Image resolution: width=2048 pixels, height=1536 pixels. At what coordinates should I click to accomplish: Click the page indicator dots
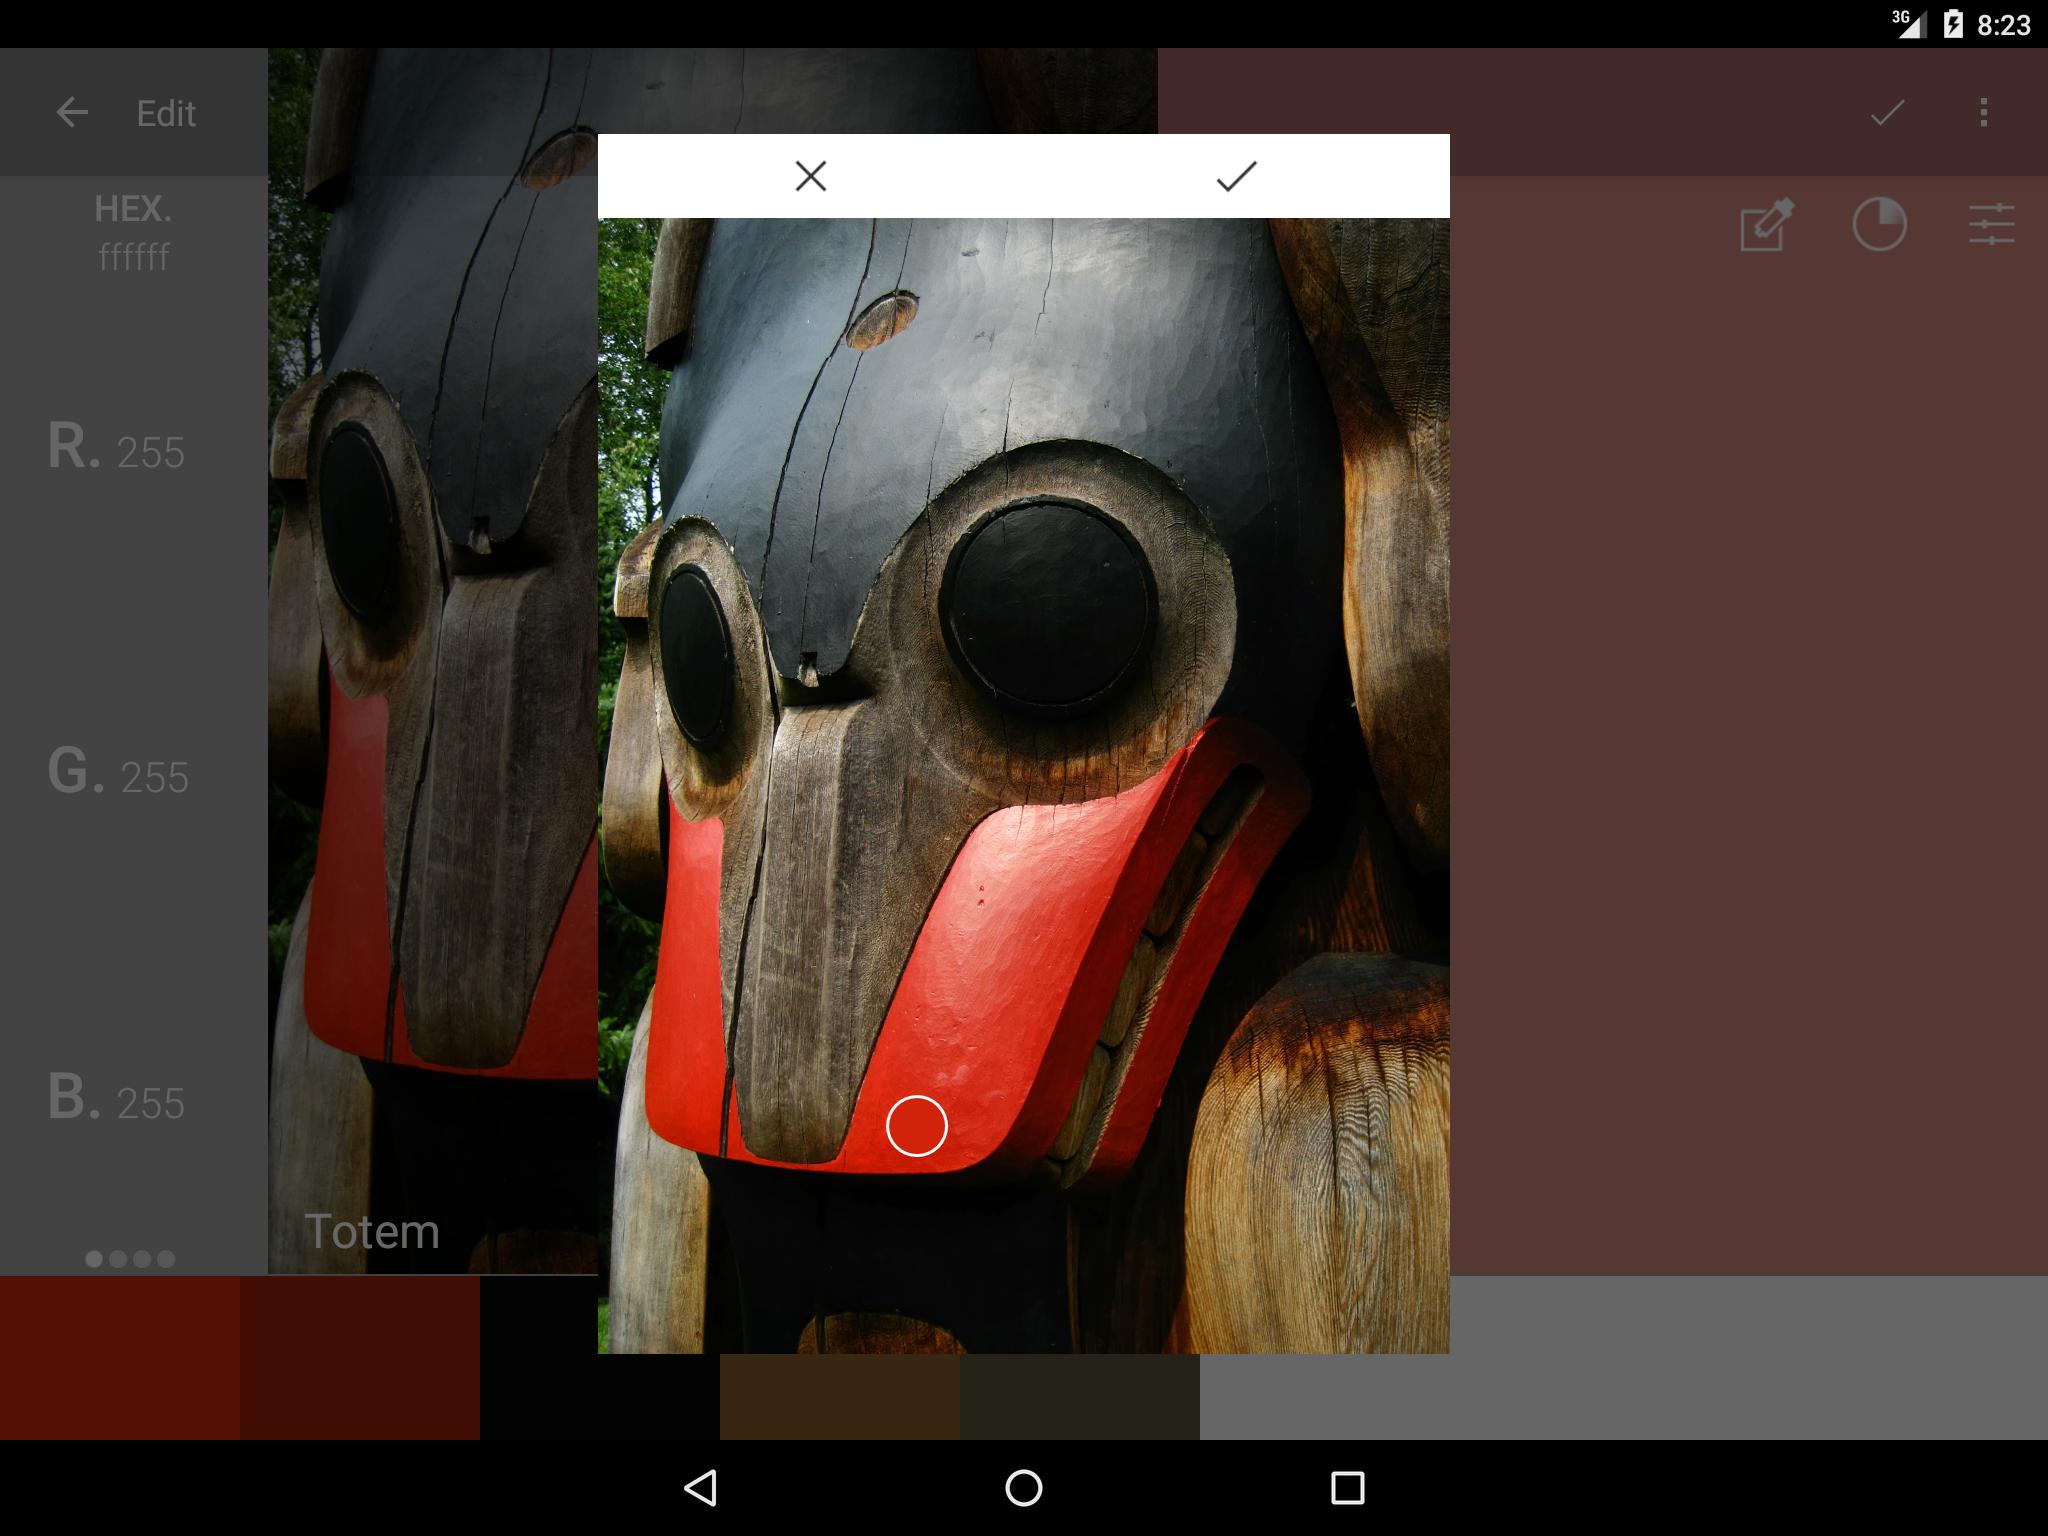click(x=130, y=1259)
